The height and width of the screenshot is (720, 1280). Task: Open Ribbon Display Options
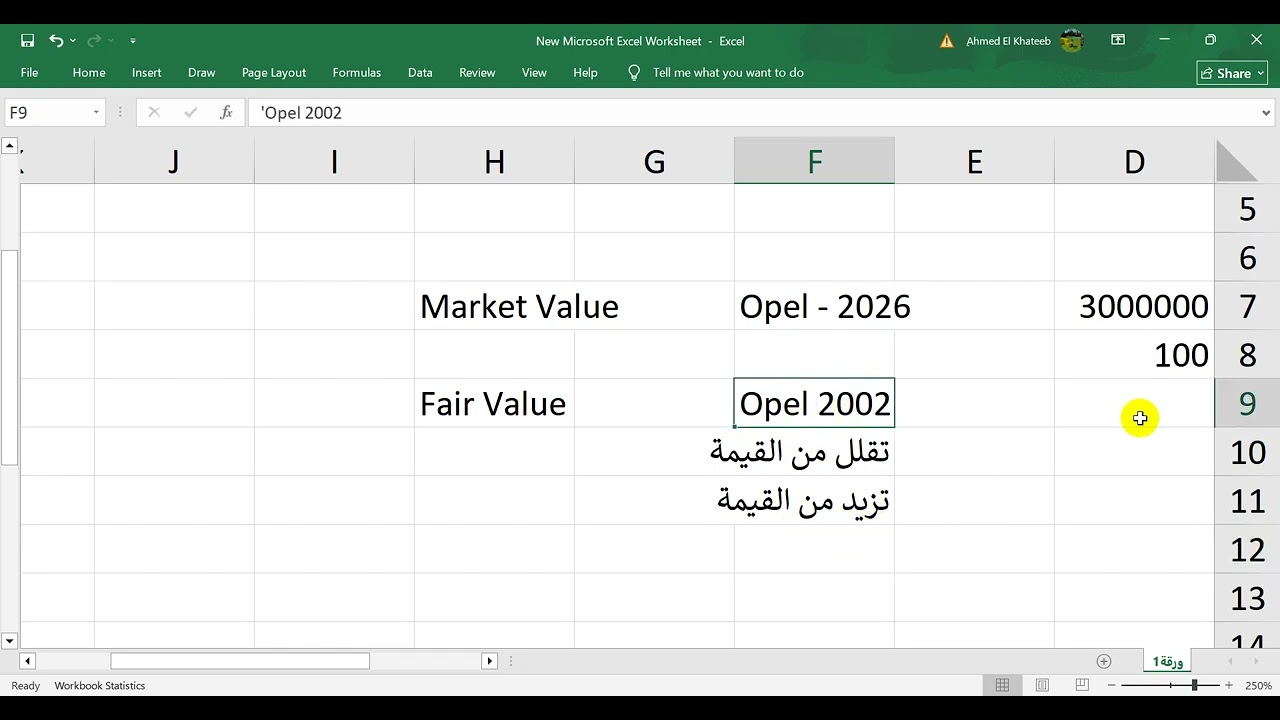point(1118,40)
